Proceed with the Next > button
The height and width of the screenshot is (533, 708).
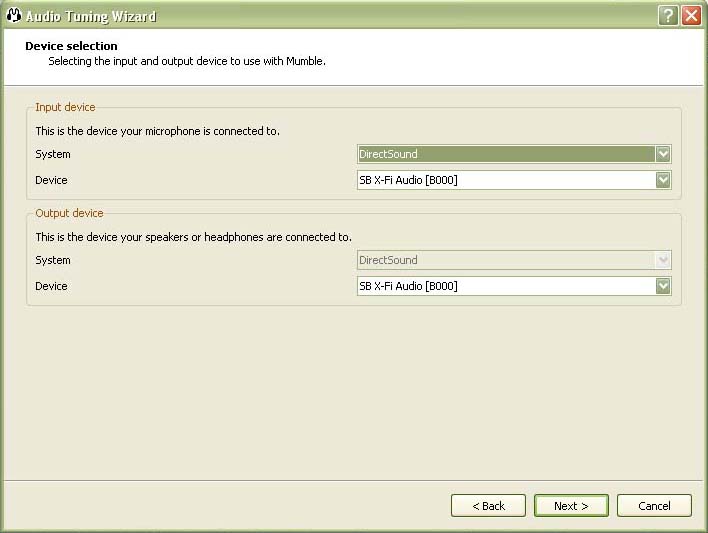pyautogui.click(x=571, y=505)
